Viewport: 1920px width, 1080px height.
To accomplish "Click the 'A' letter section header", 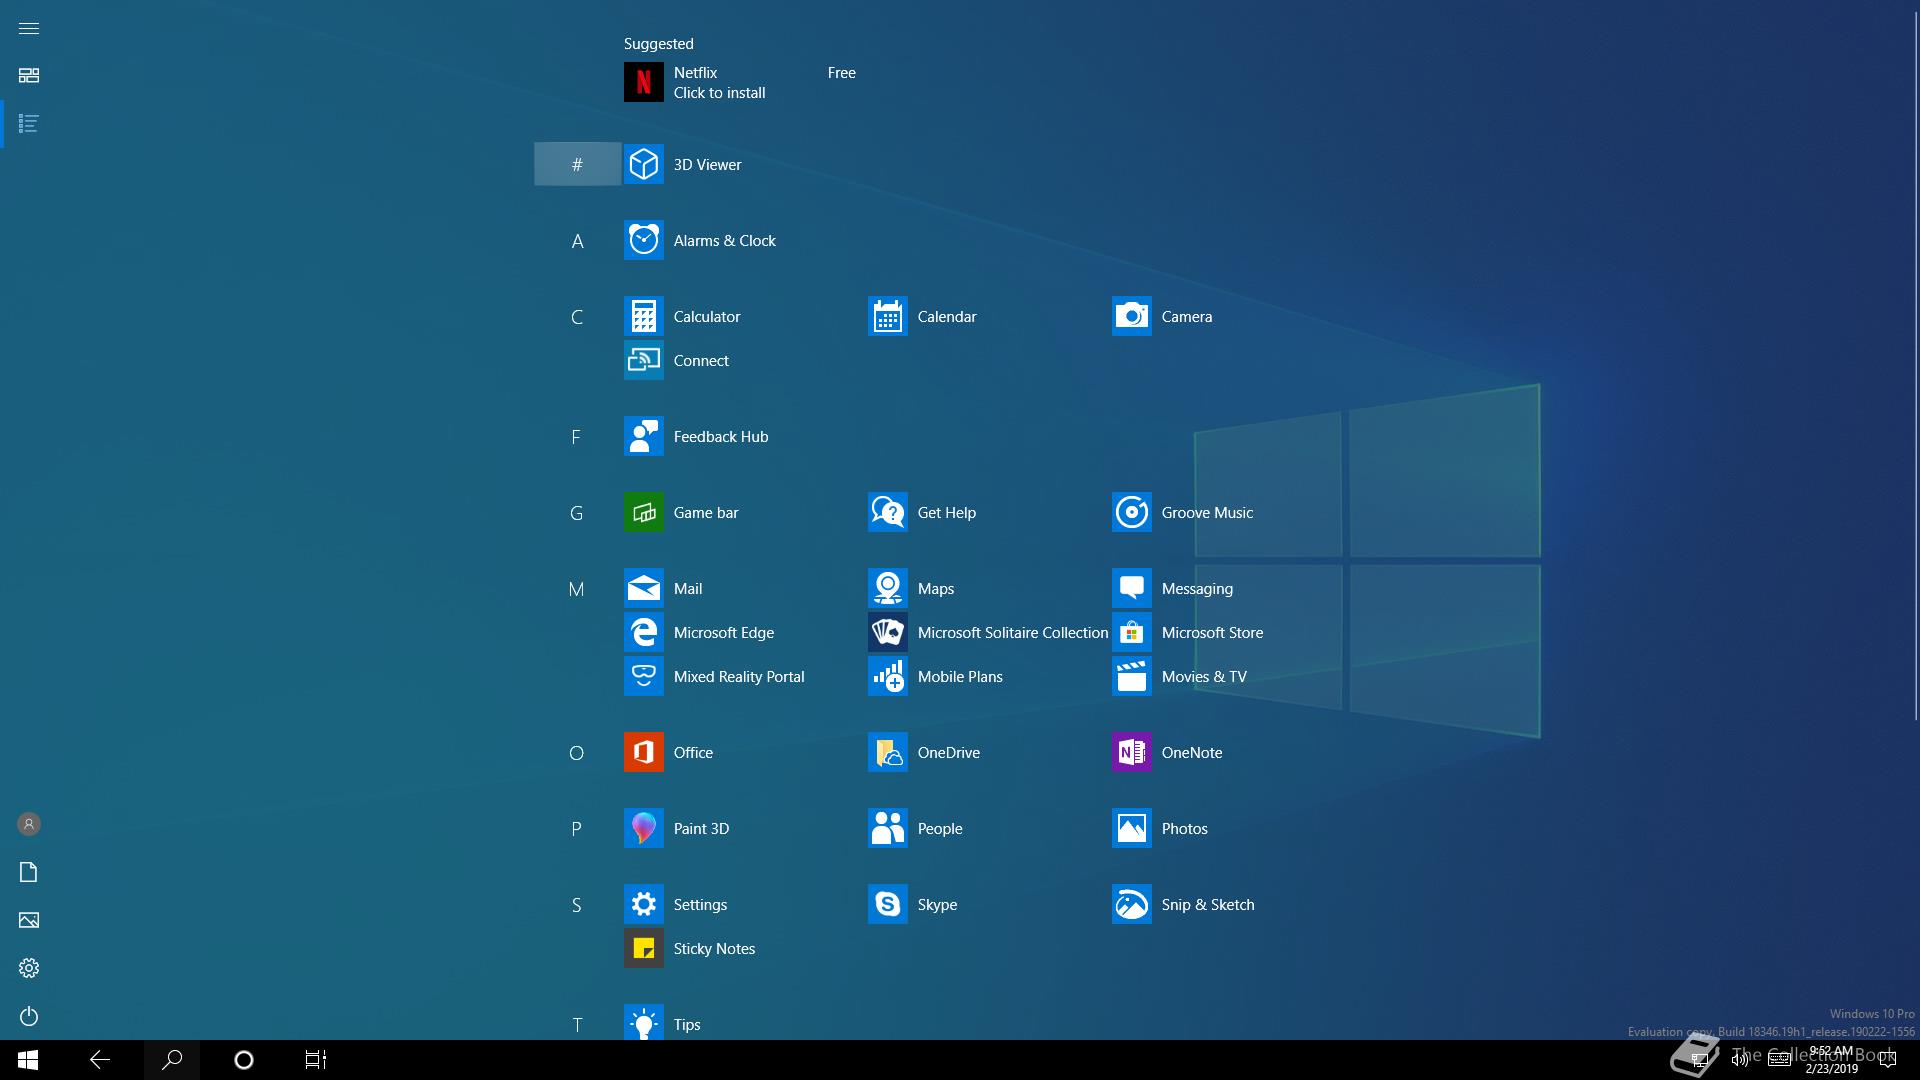I will [577, 241].
